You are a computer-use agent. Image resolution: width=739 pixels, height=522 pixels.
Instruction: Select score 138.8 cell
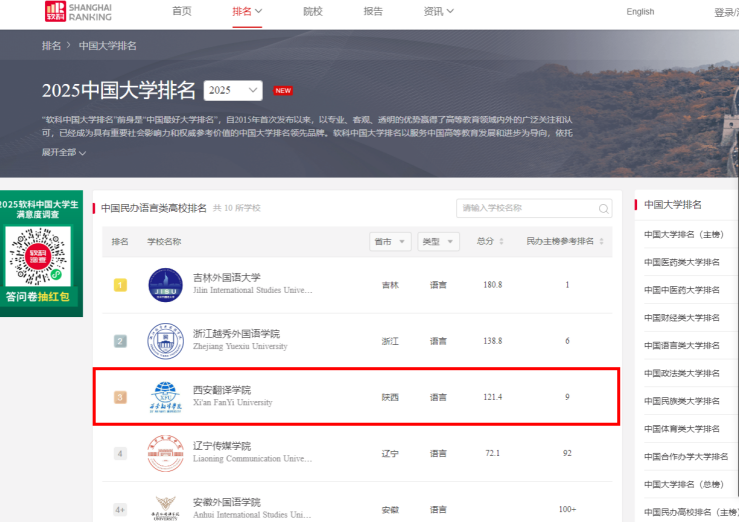493,341
